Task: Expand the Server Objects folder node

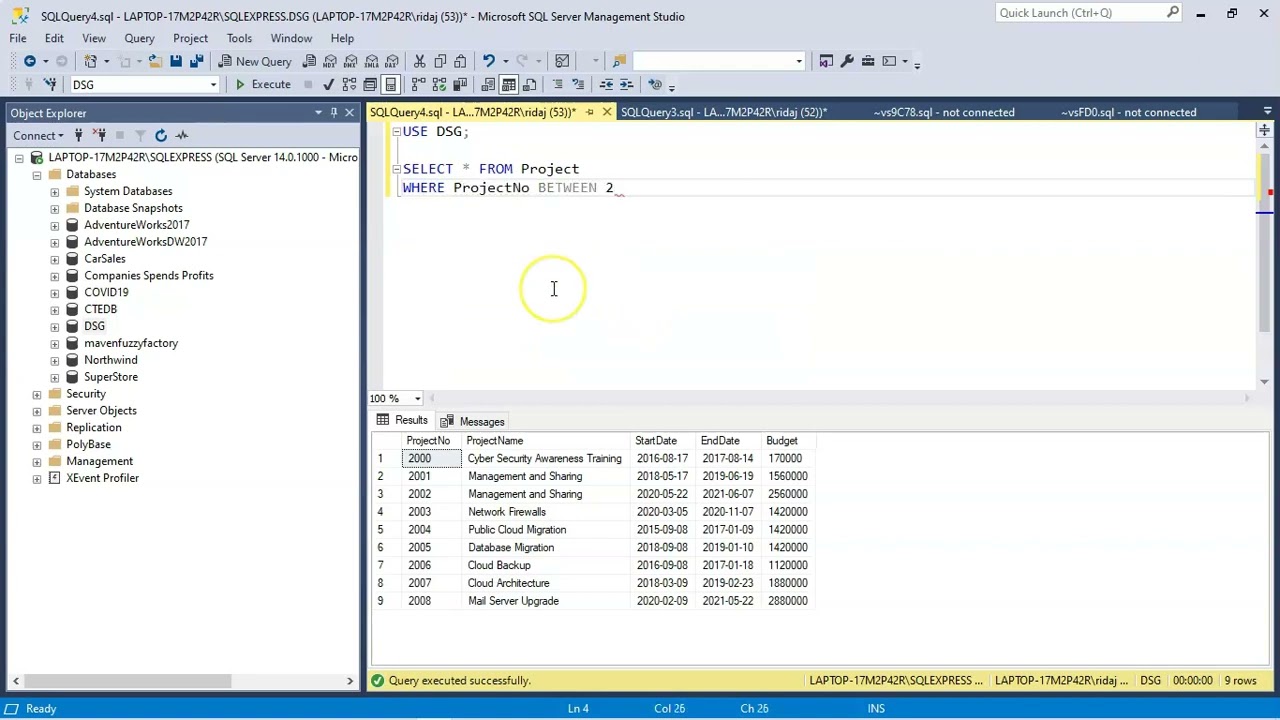Action: point(37,411)
